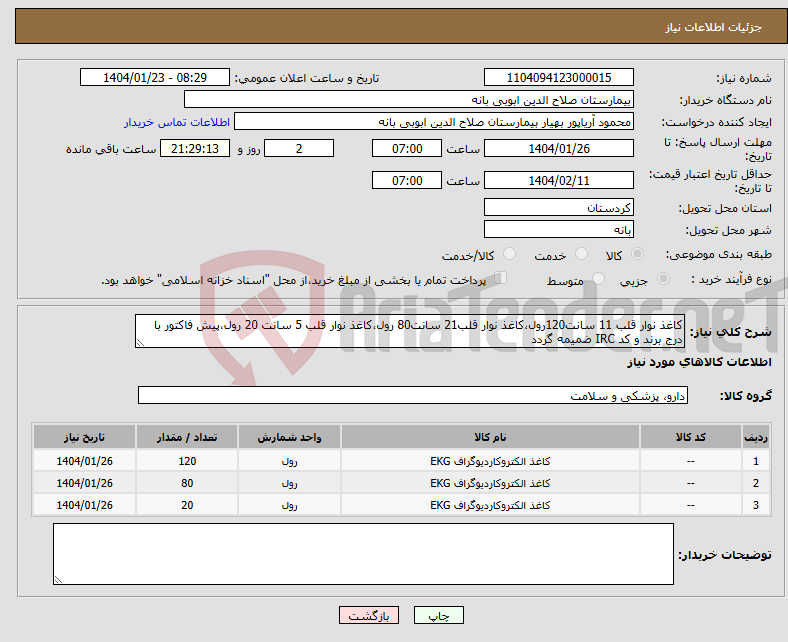
Task: Click the buyer organization name field
Action: [x=409, y=100]
